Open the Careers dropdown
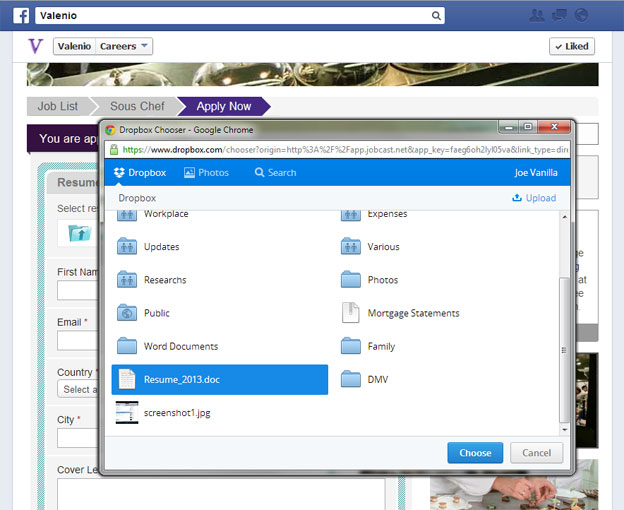 [124, 46]
